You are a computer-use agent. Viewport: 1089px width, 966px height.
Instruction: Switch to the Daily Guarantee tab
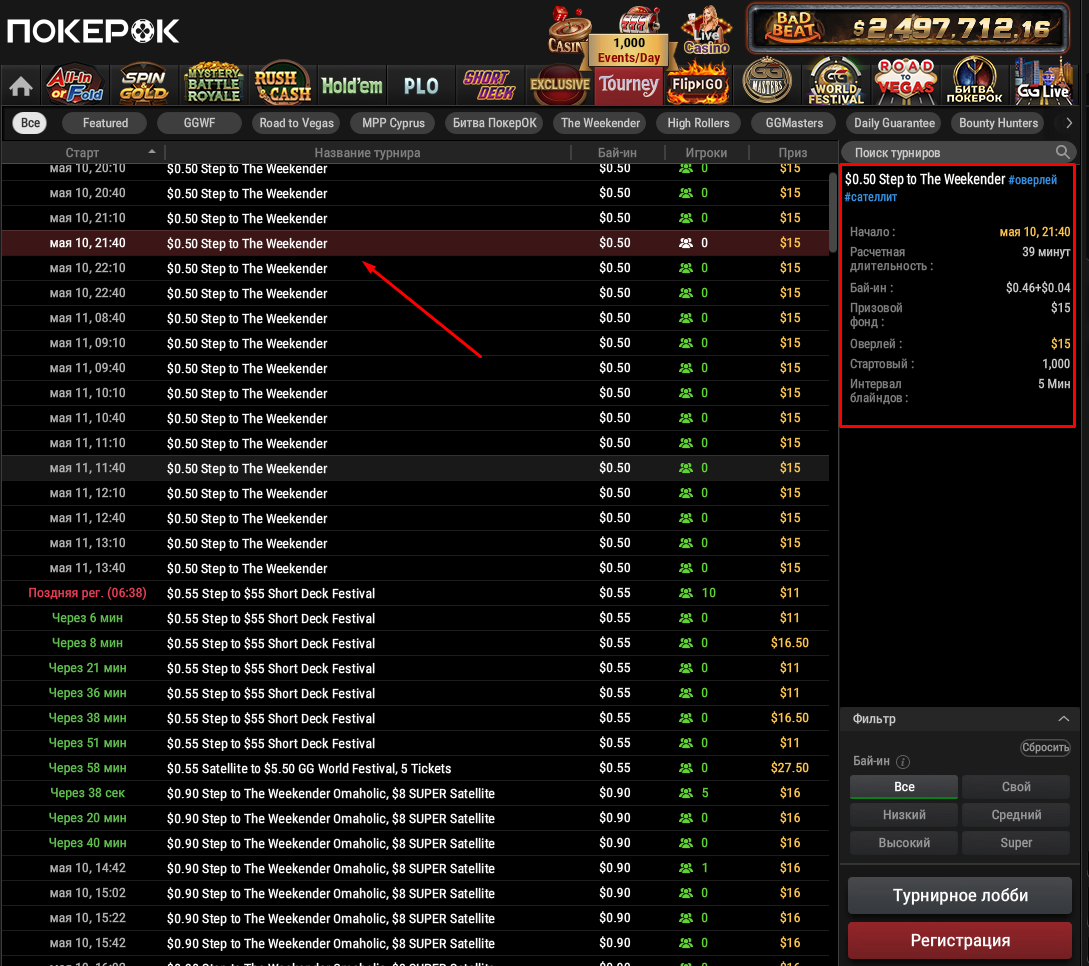tap(894, 123)
